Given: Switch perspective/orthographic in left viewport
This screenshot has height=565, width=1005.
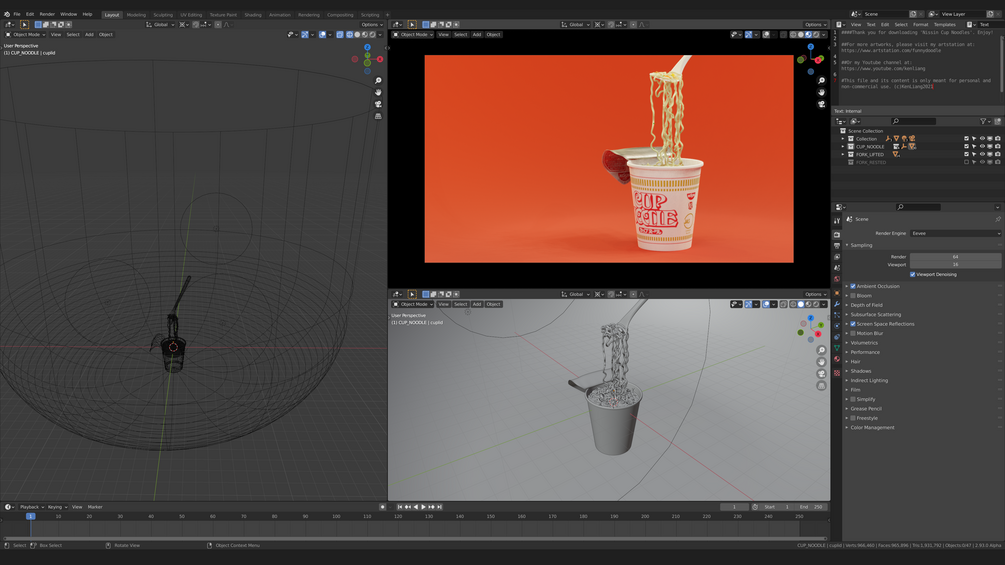Looking at the screenshot, I should coord(378,116).
